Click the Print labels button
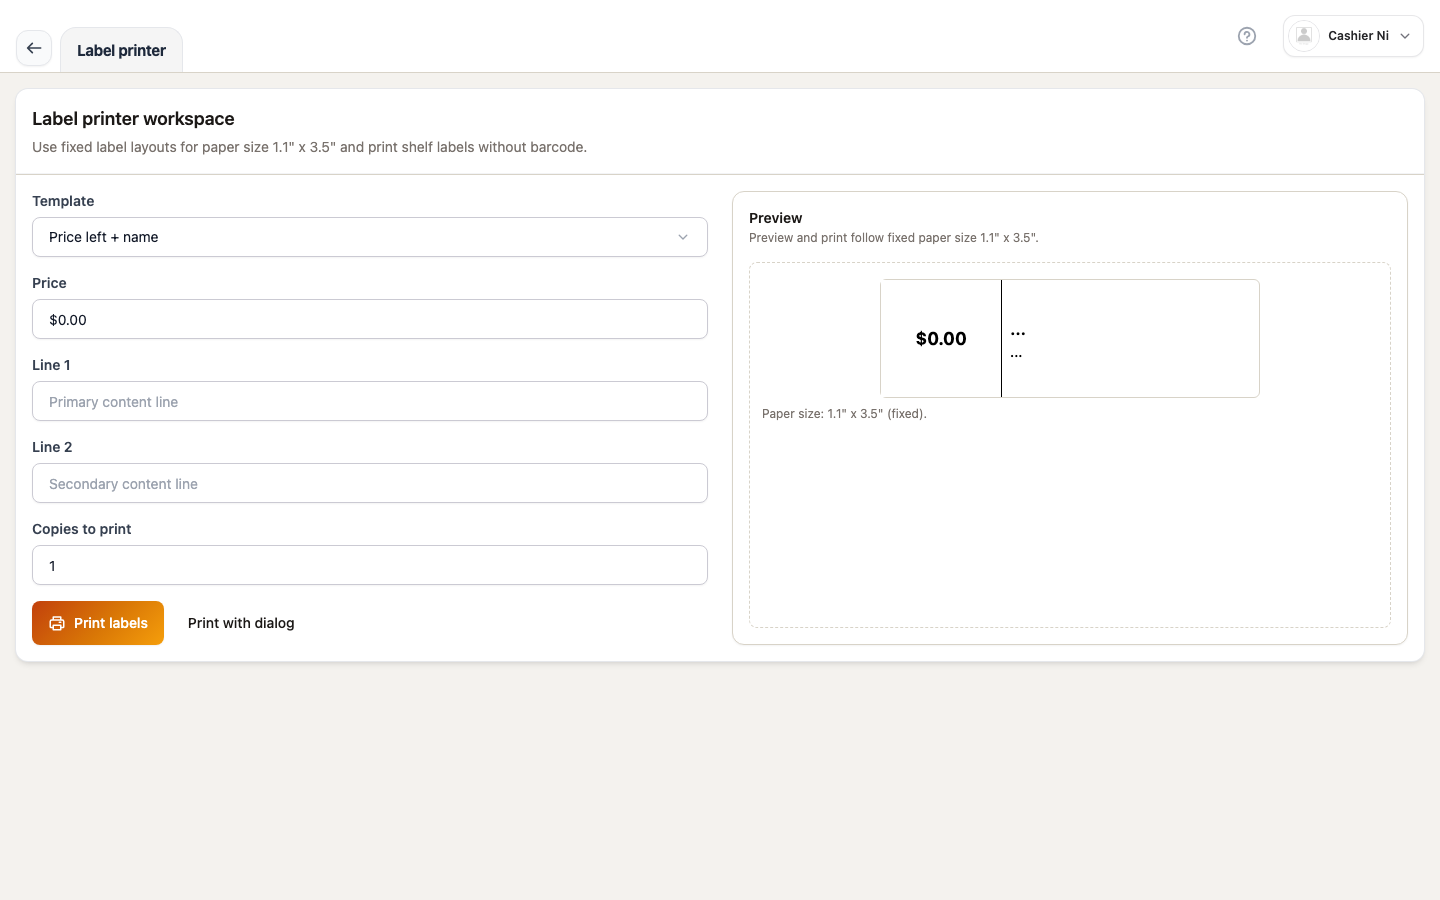 98,623
